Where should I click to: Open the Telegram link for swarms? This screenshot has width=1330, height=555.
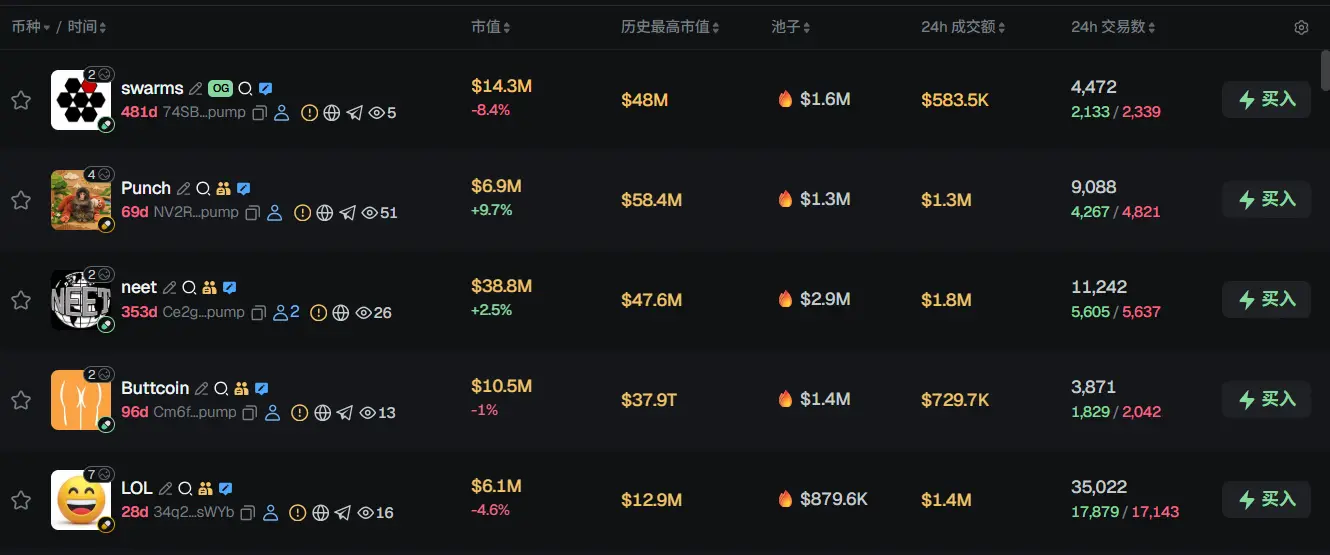click(x=354, y=113)
